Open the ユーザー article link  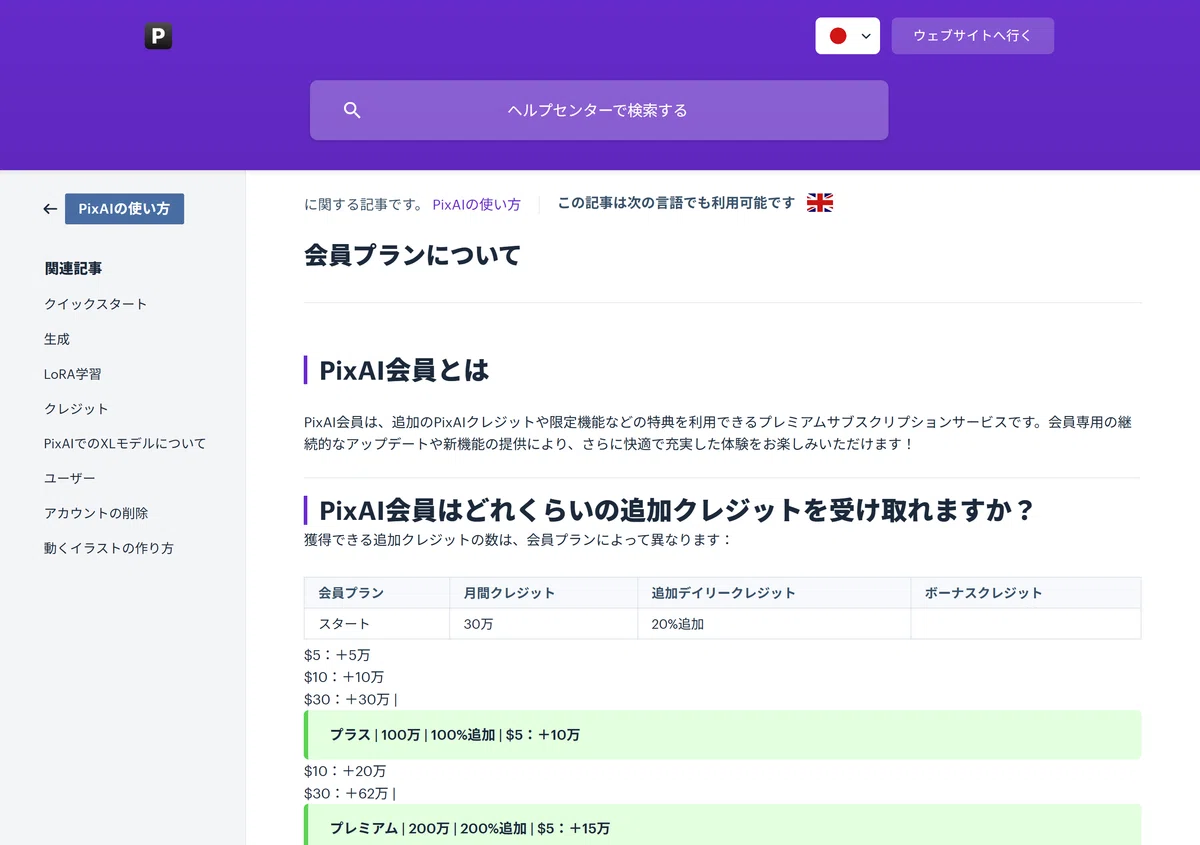click(70, 478)
